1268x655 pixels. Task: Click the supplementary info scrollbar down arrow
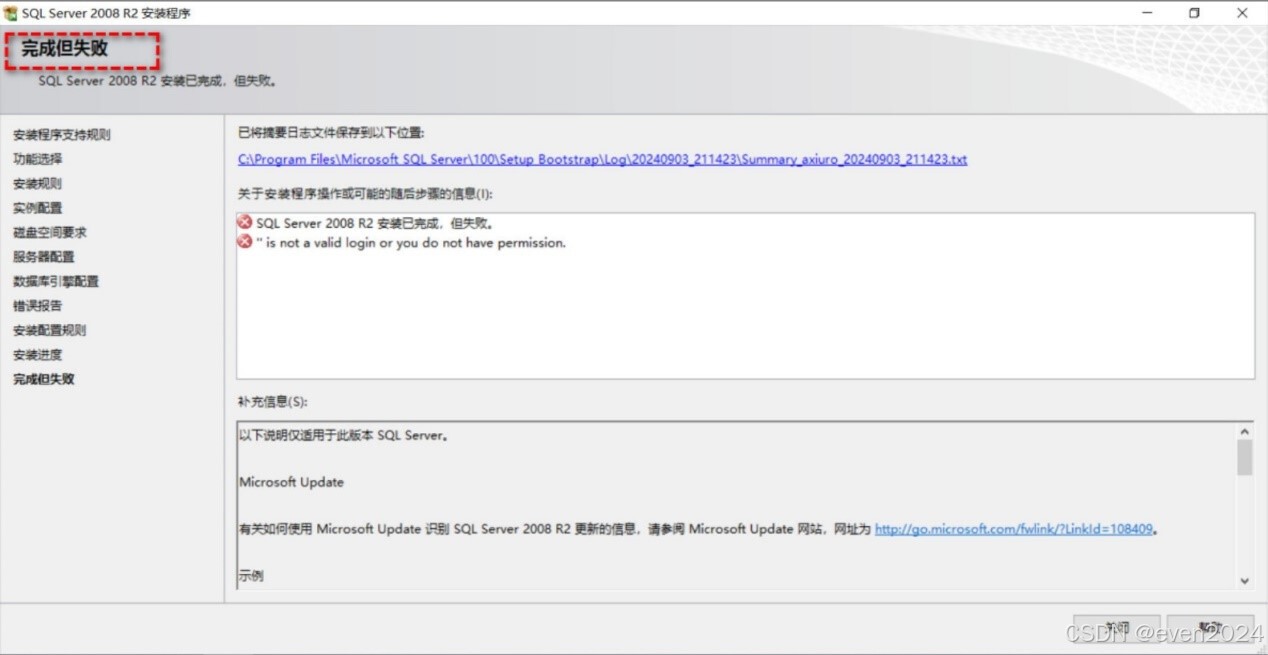click(1245, 580)
